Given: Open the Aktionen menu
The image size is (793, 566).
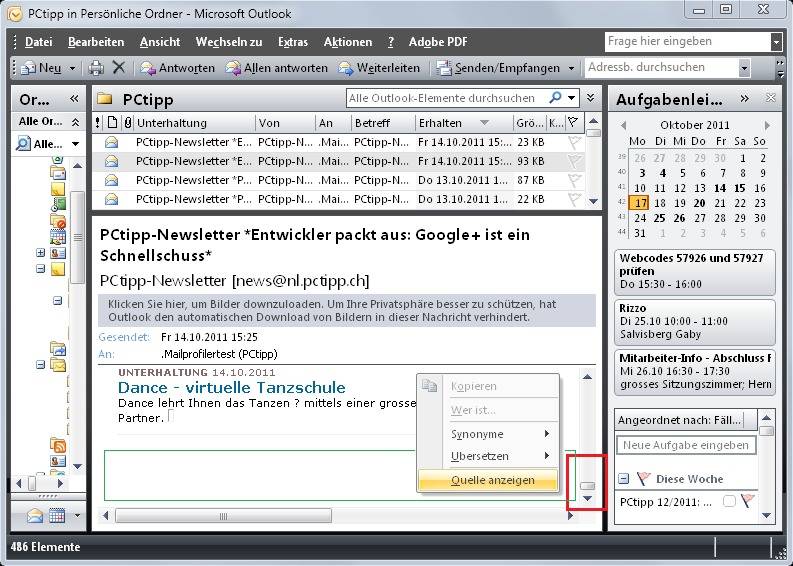Looking at the screenshot, I should pos(348,42).
